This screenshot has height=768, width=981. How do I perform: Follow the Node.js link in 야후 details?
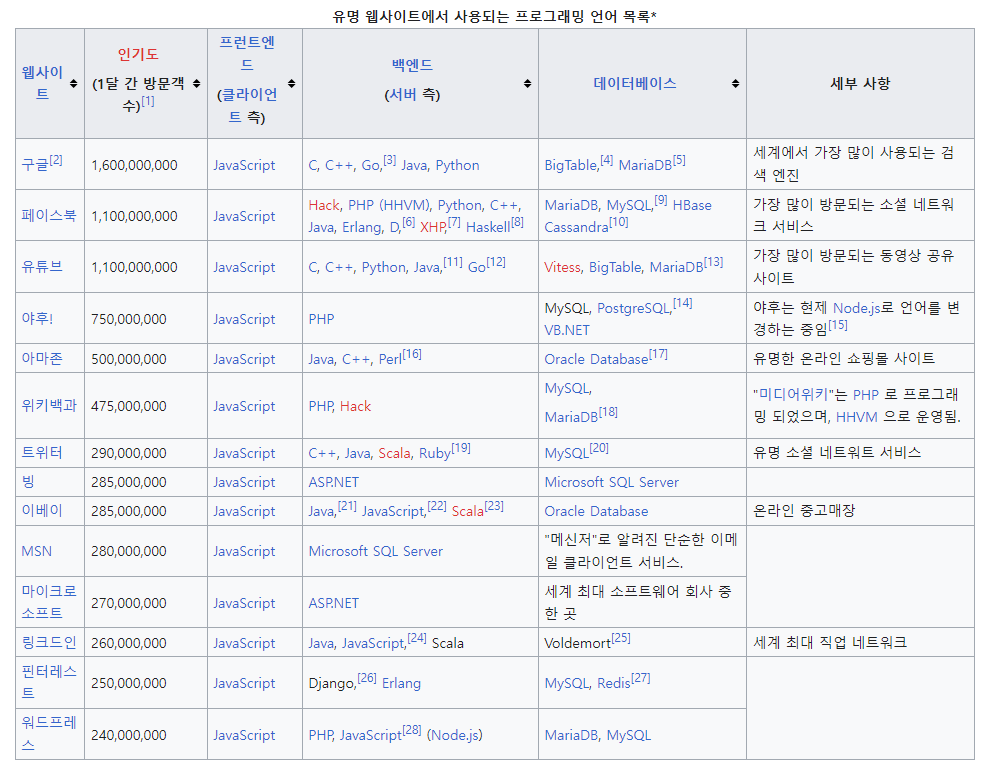click(x=857, y=308)
